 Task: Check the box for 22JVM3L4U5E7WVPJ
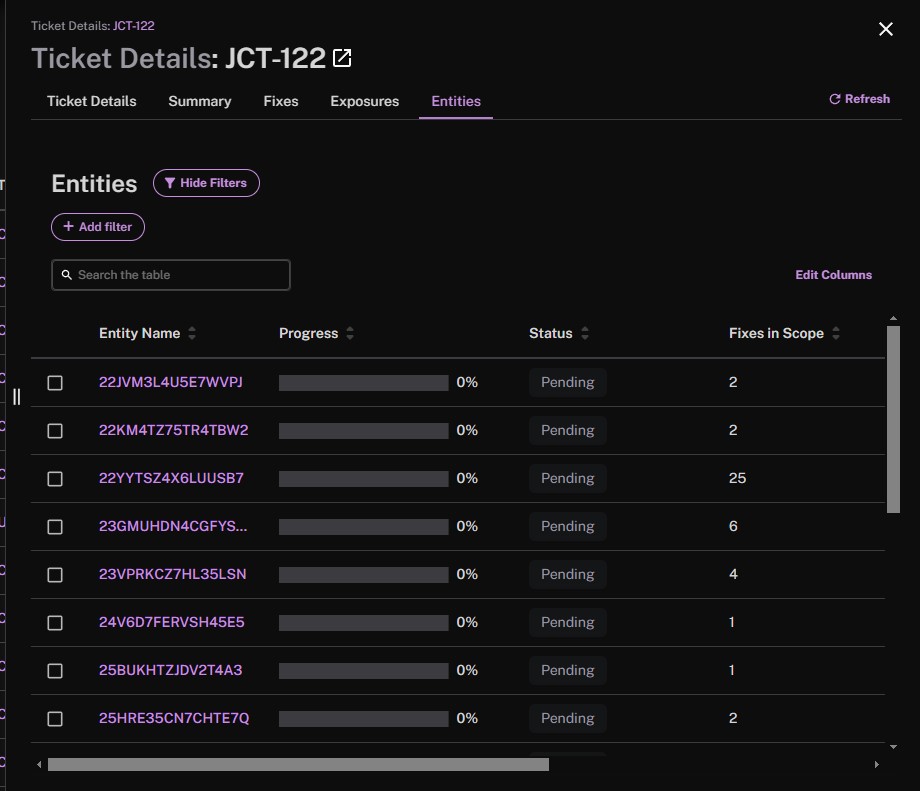55,383
